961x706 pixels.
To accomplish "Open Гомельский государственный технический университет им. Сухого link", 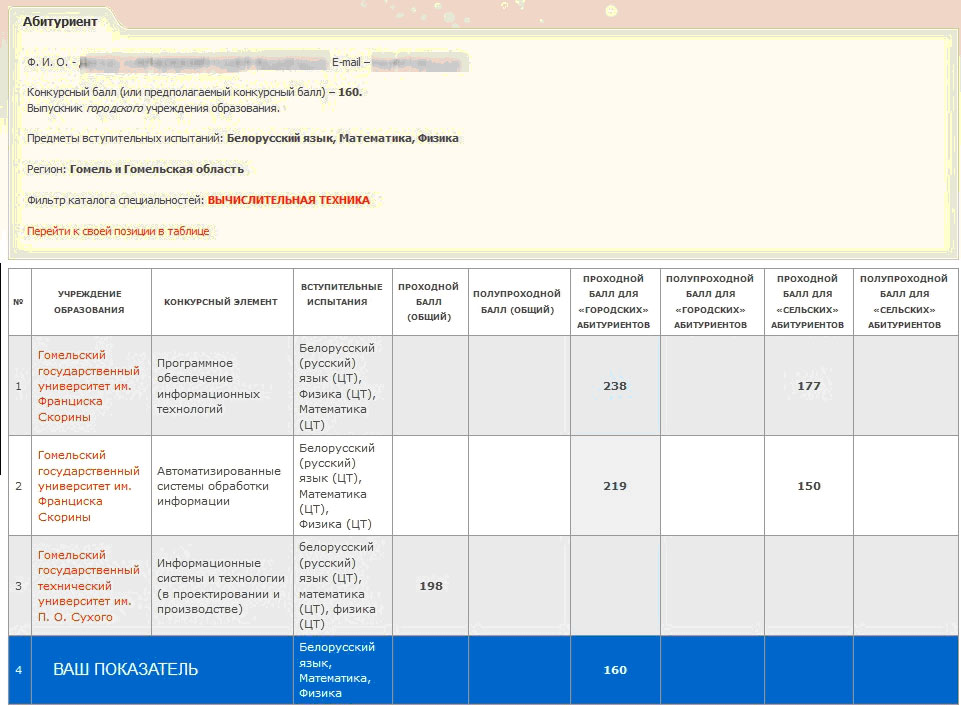I will [x=87, y=585].
